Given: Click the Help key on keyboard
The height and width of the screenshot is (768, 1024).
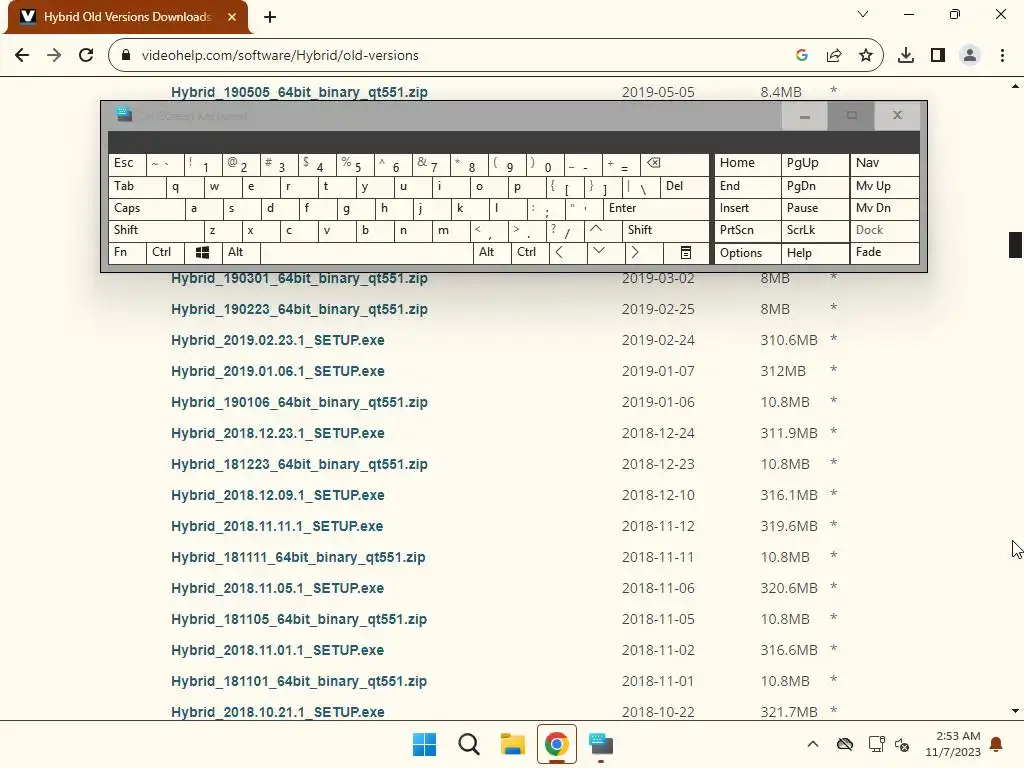Looking at the screenshot, I should pyautogui.click(x=814, y=253).
